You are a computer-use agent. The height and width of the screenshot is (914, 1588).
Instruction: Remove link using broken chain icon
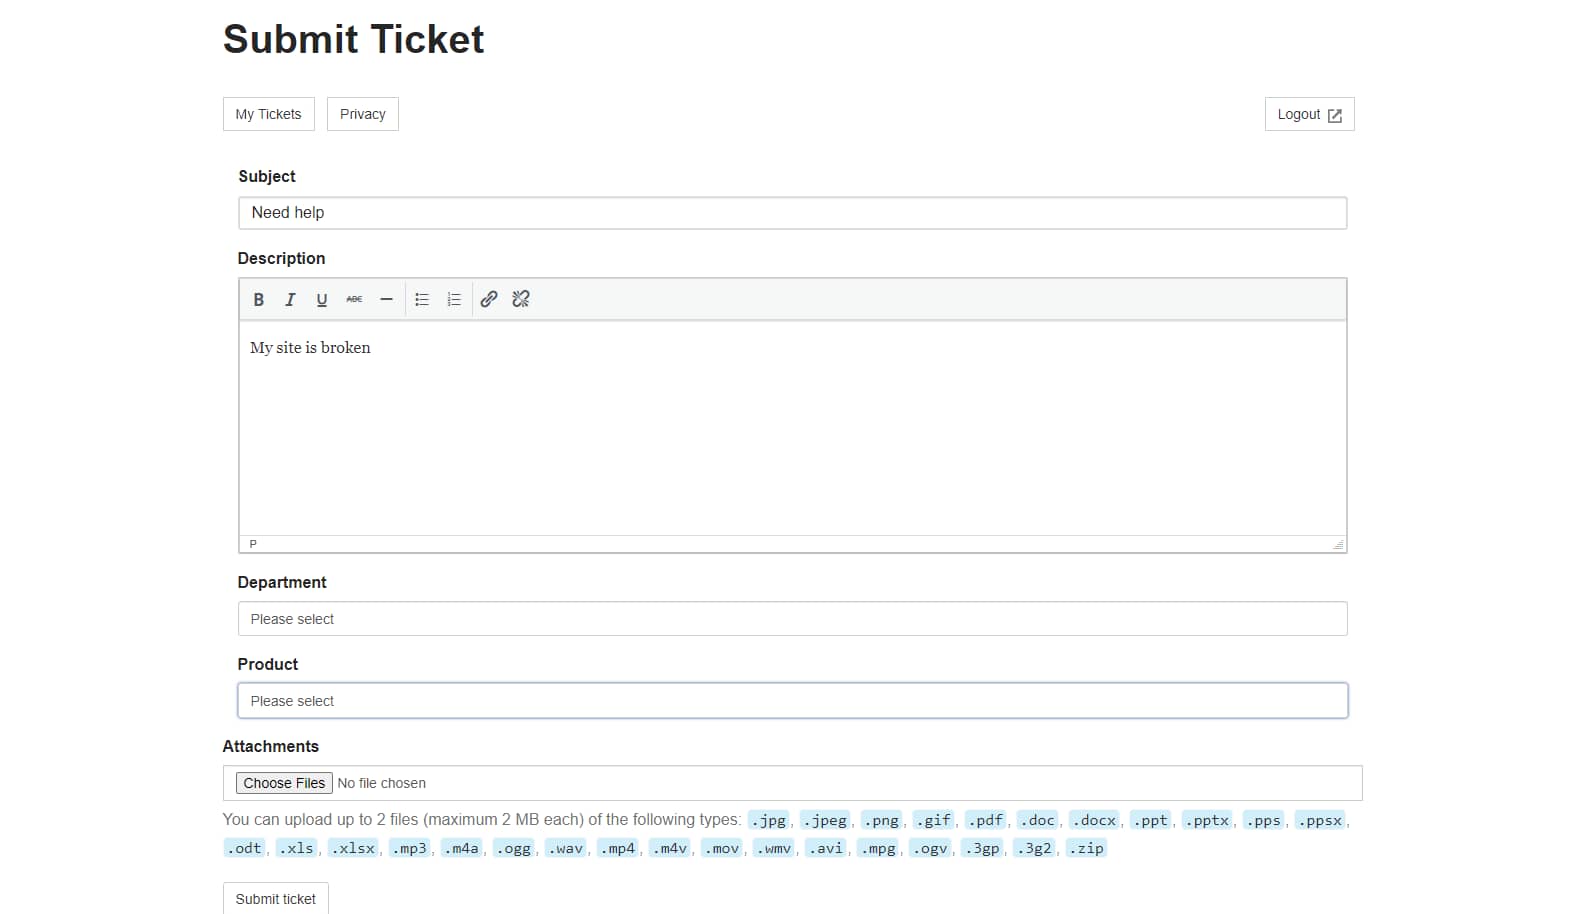click(521, 299)
